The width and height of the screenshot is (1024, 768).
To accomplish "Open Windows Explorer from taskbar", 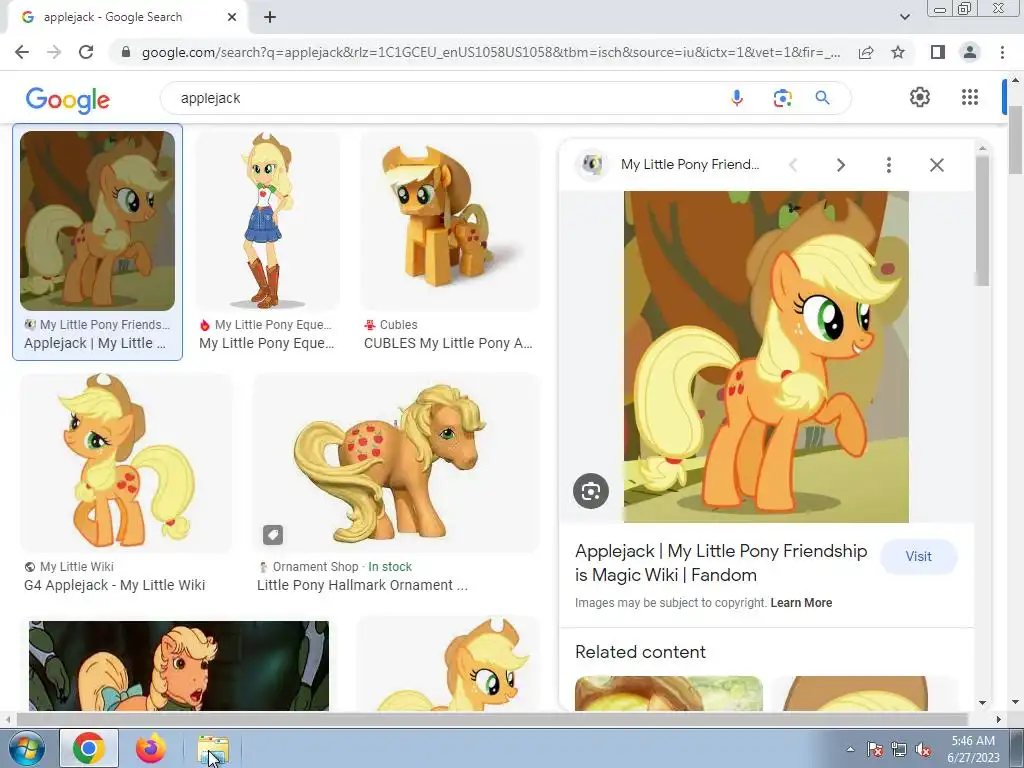I will coord(213,750).
